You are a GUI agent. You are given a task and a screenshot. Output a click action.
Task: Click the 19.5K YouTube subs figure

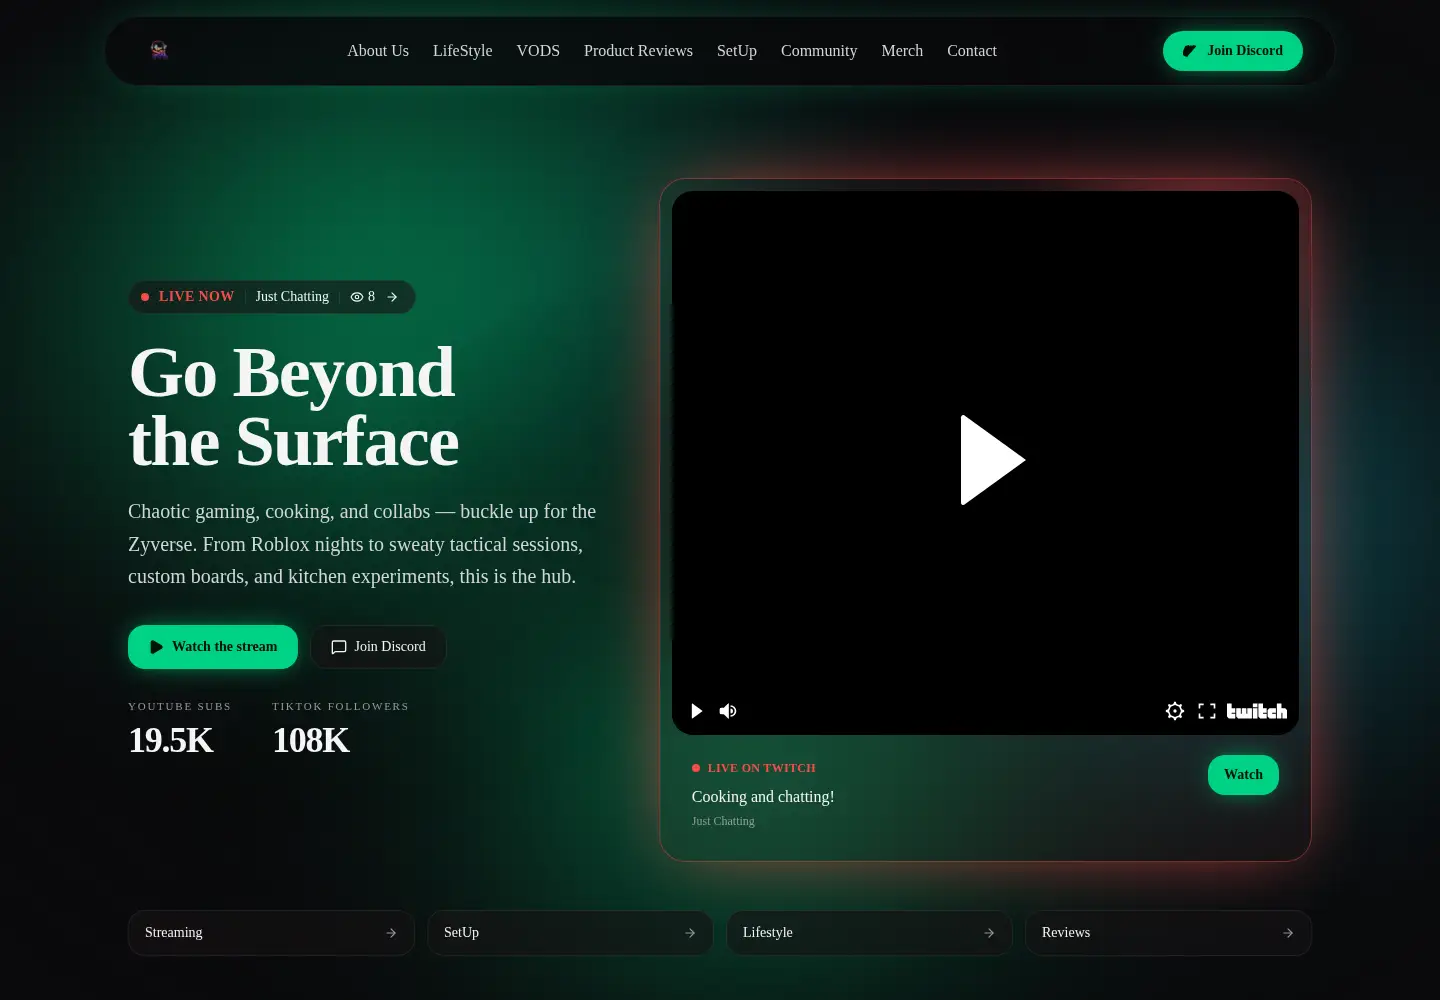(x=171, y=740)
